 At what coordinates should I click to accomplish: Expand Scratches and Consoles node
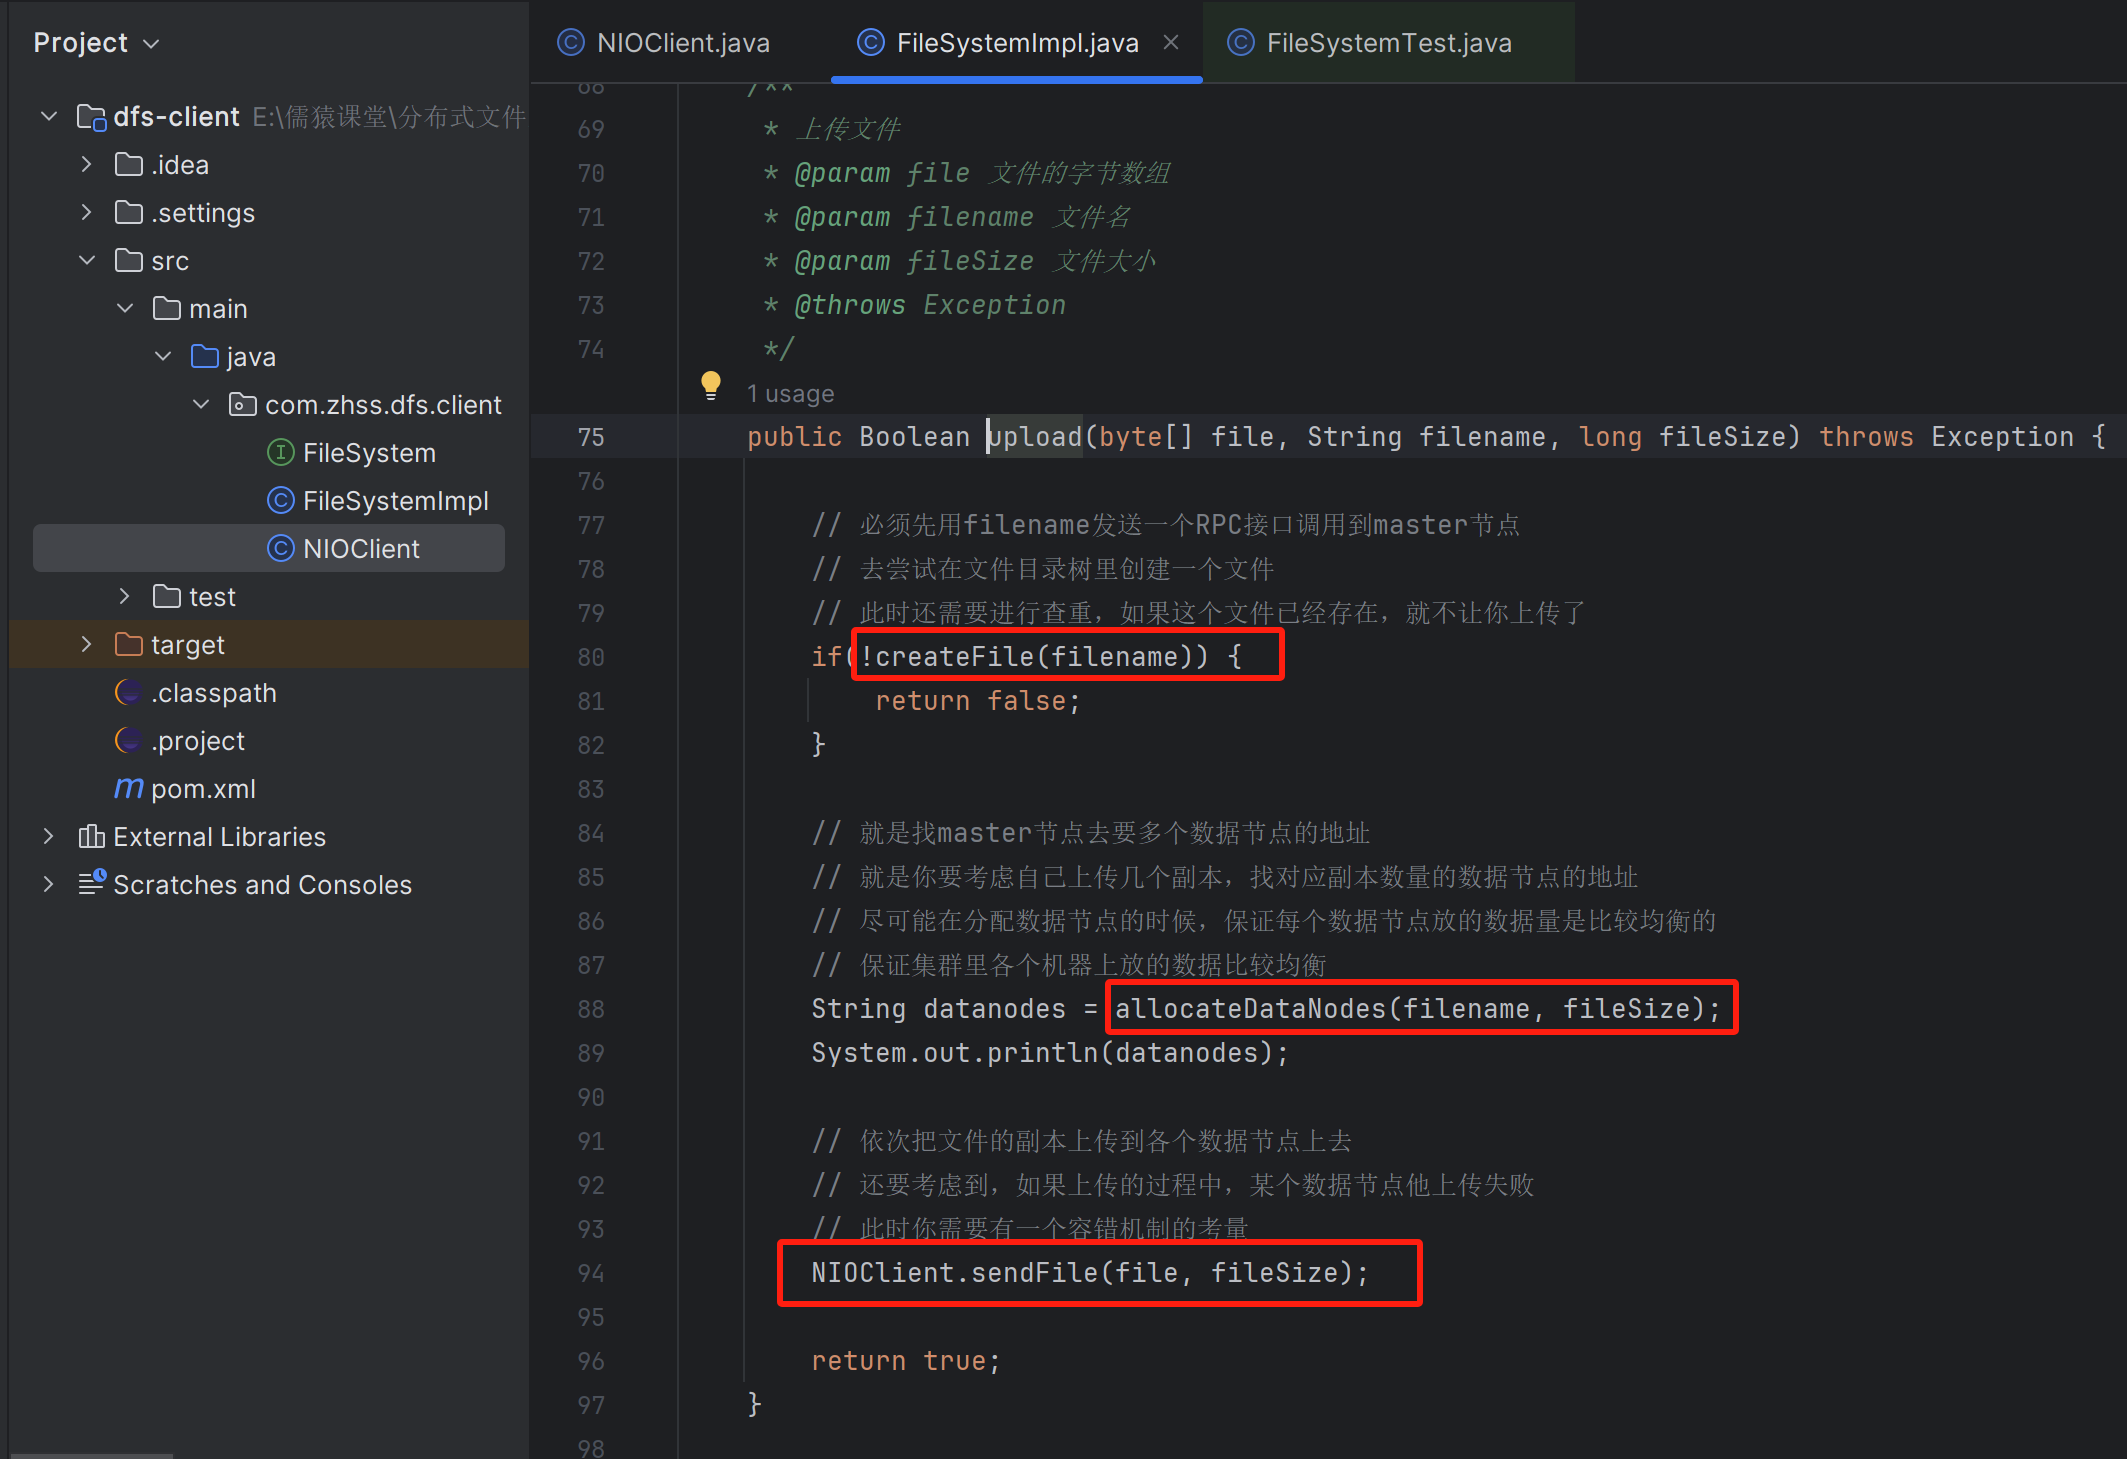pos(49,884)
